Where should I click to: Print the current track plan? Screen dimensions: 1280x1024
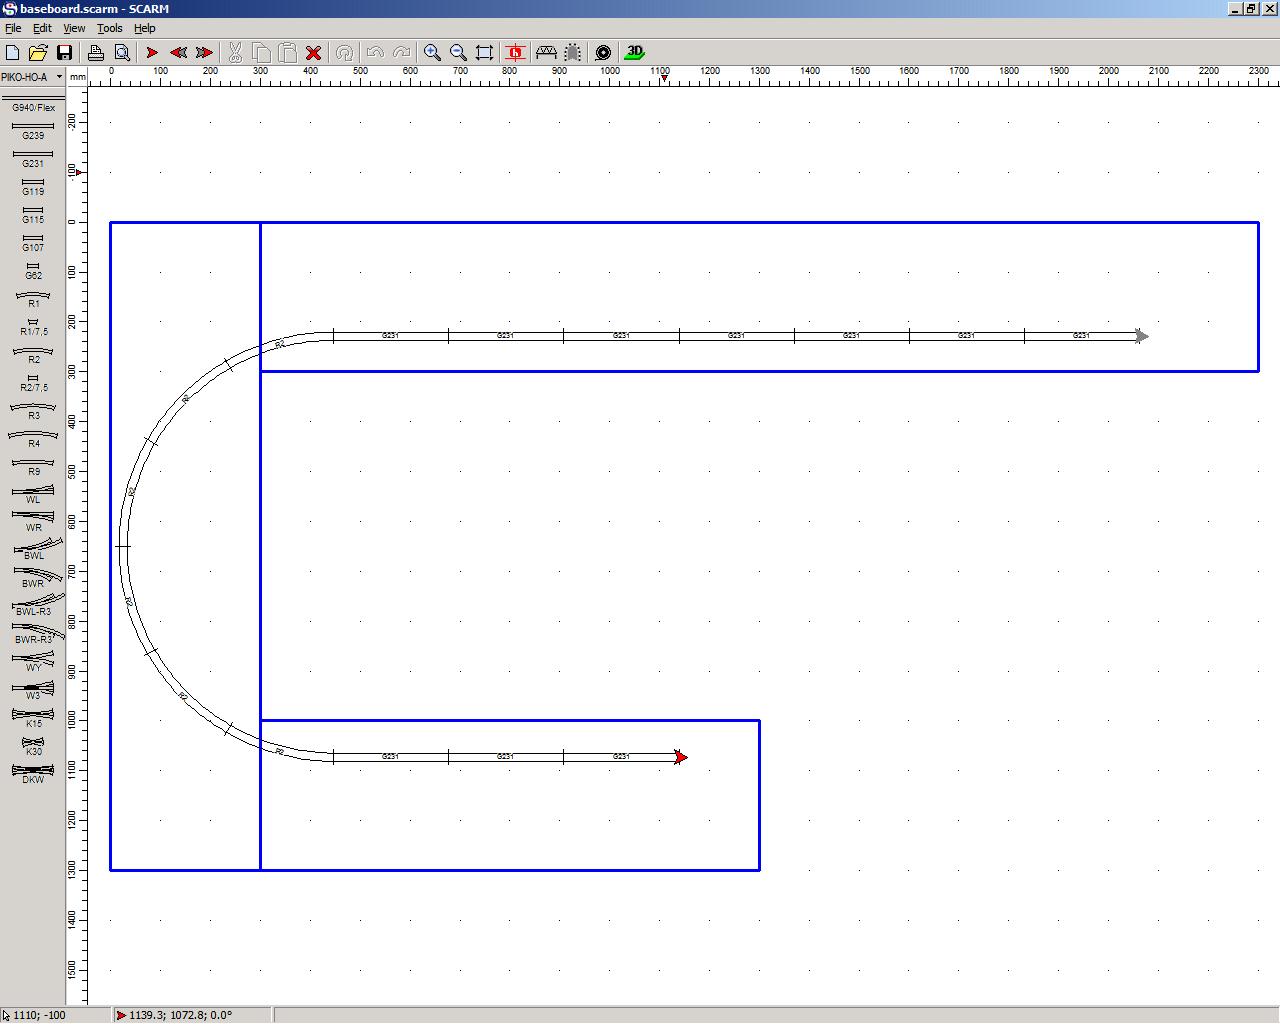click(x=96, y=52)
